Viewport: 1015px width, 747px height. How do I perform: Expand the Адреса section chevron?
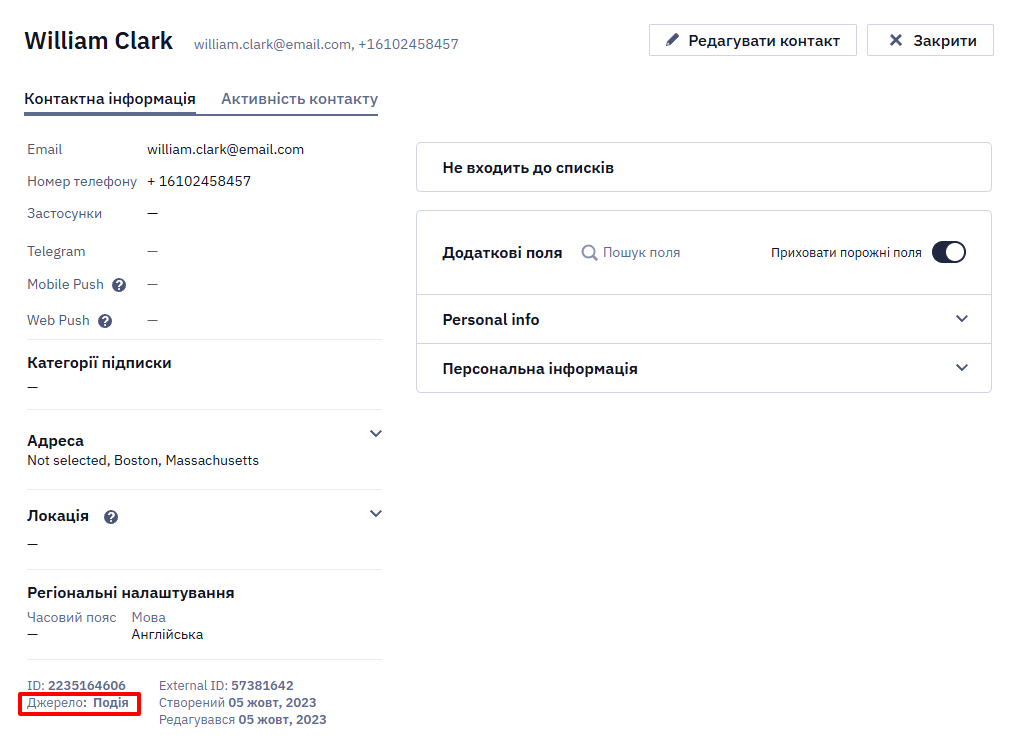375,434
